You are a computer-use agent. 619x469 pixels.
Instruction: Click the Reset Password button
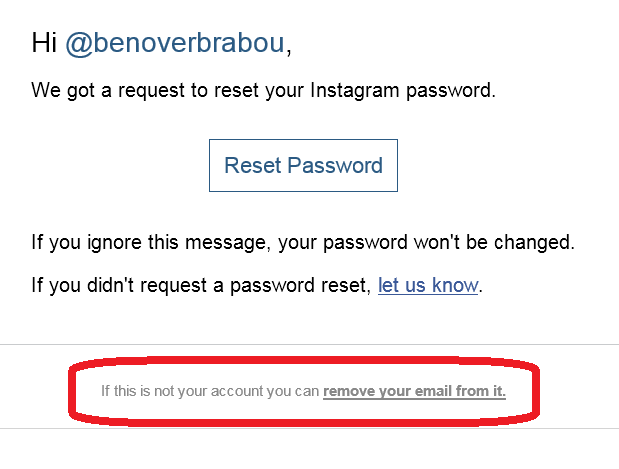(303, 165)
